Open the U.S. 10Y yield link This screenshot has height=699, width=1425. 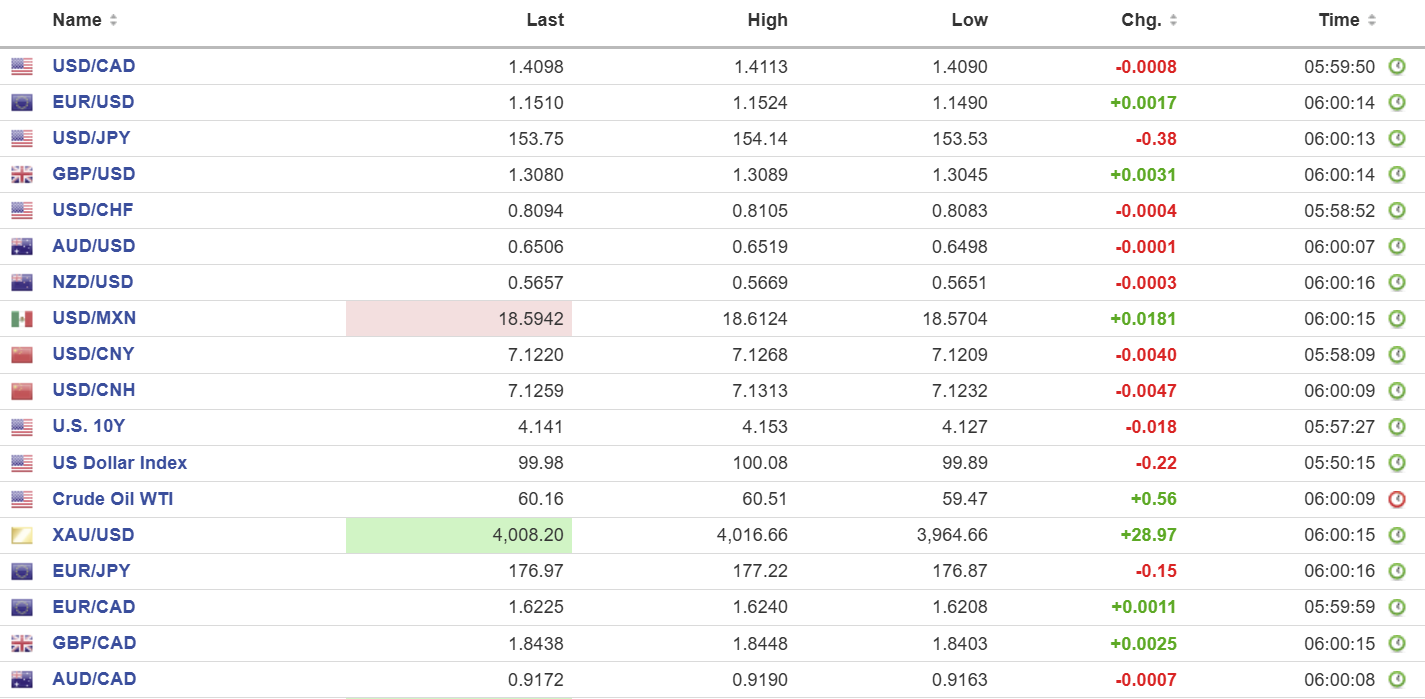tap(89, 426)
